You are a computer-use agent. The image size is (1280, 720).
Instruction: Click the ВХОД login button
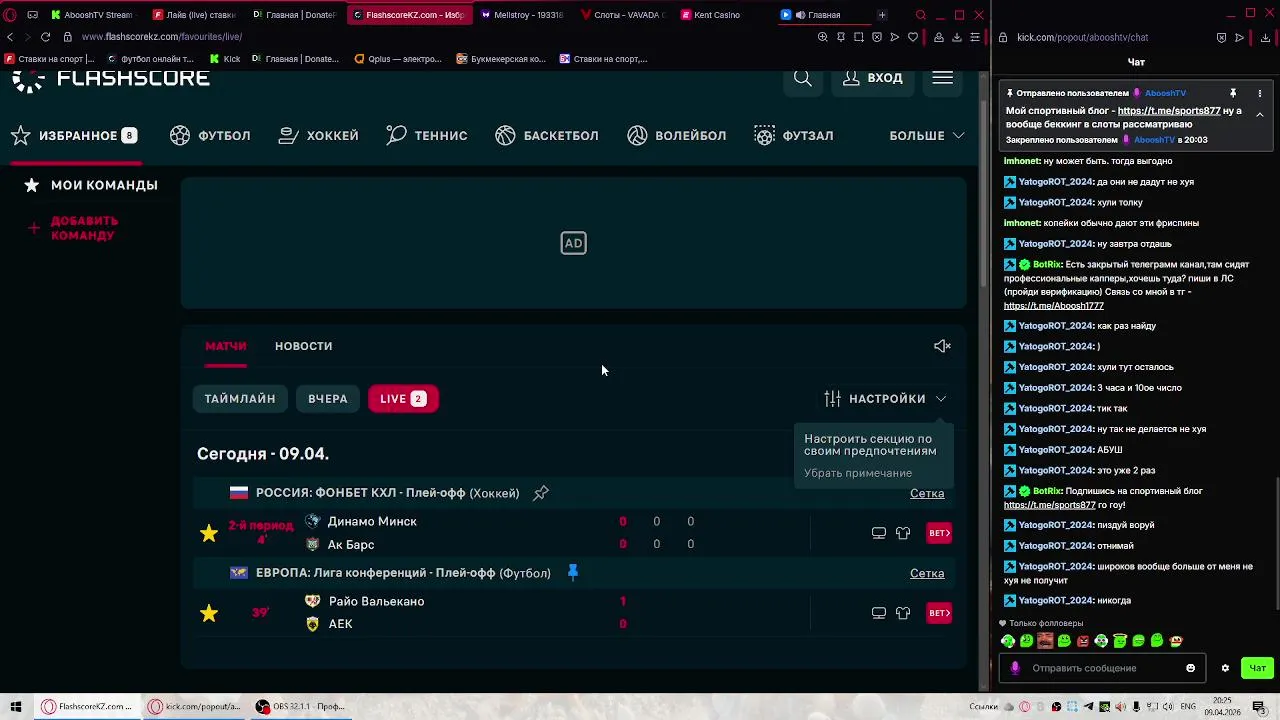coord(873,78)
